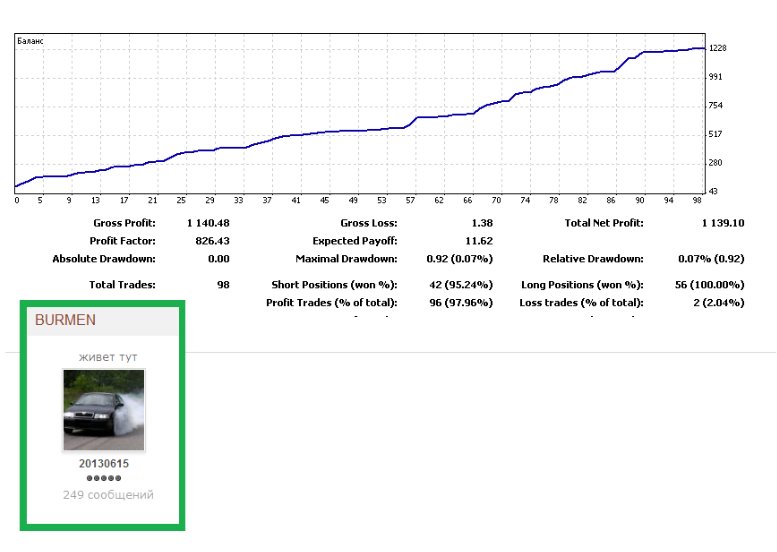Click the Total Net Profit value 1 139.10
The height and width of the screenshot is (552, 777).
(x=723, y=223)
